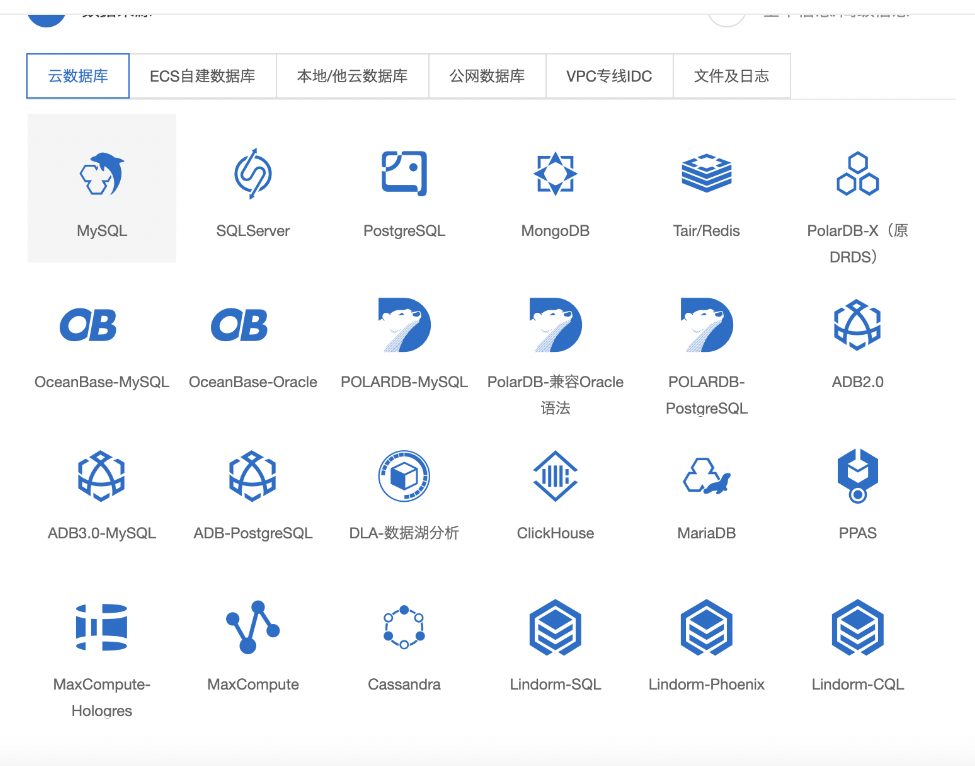This screenshot has height=766, width=975.
Task: Pick the PostgreSQL elephant icon
Action: pos(404,173)
